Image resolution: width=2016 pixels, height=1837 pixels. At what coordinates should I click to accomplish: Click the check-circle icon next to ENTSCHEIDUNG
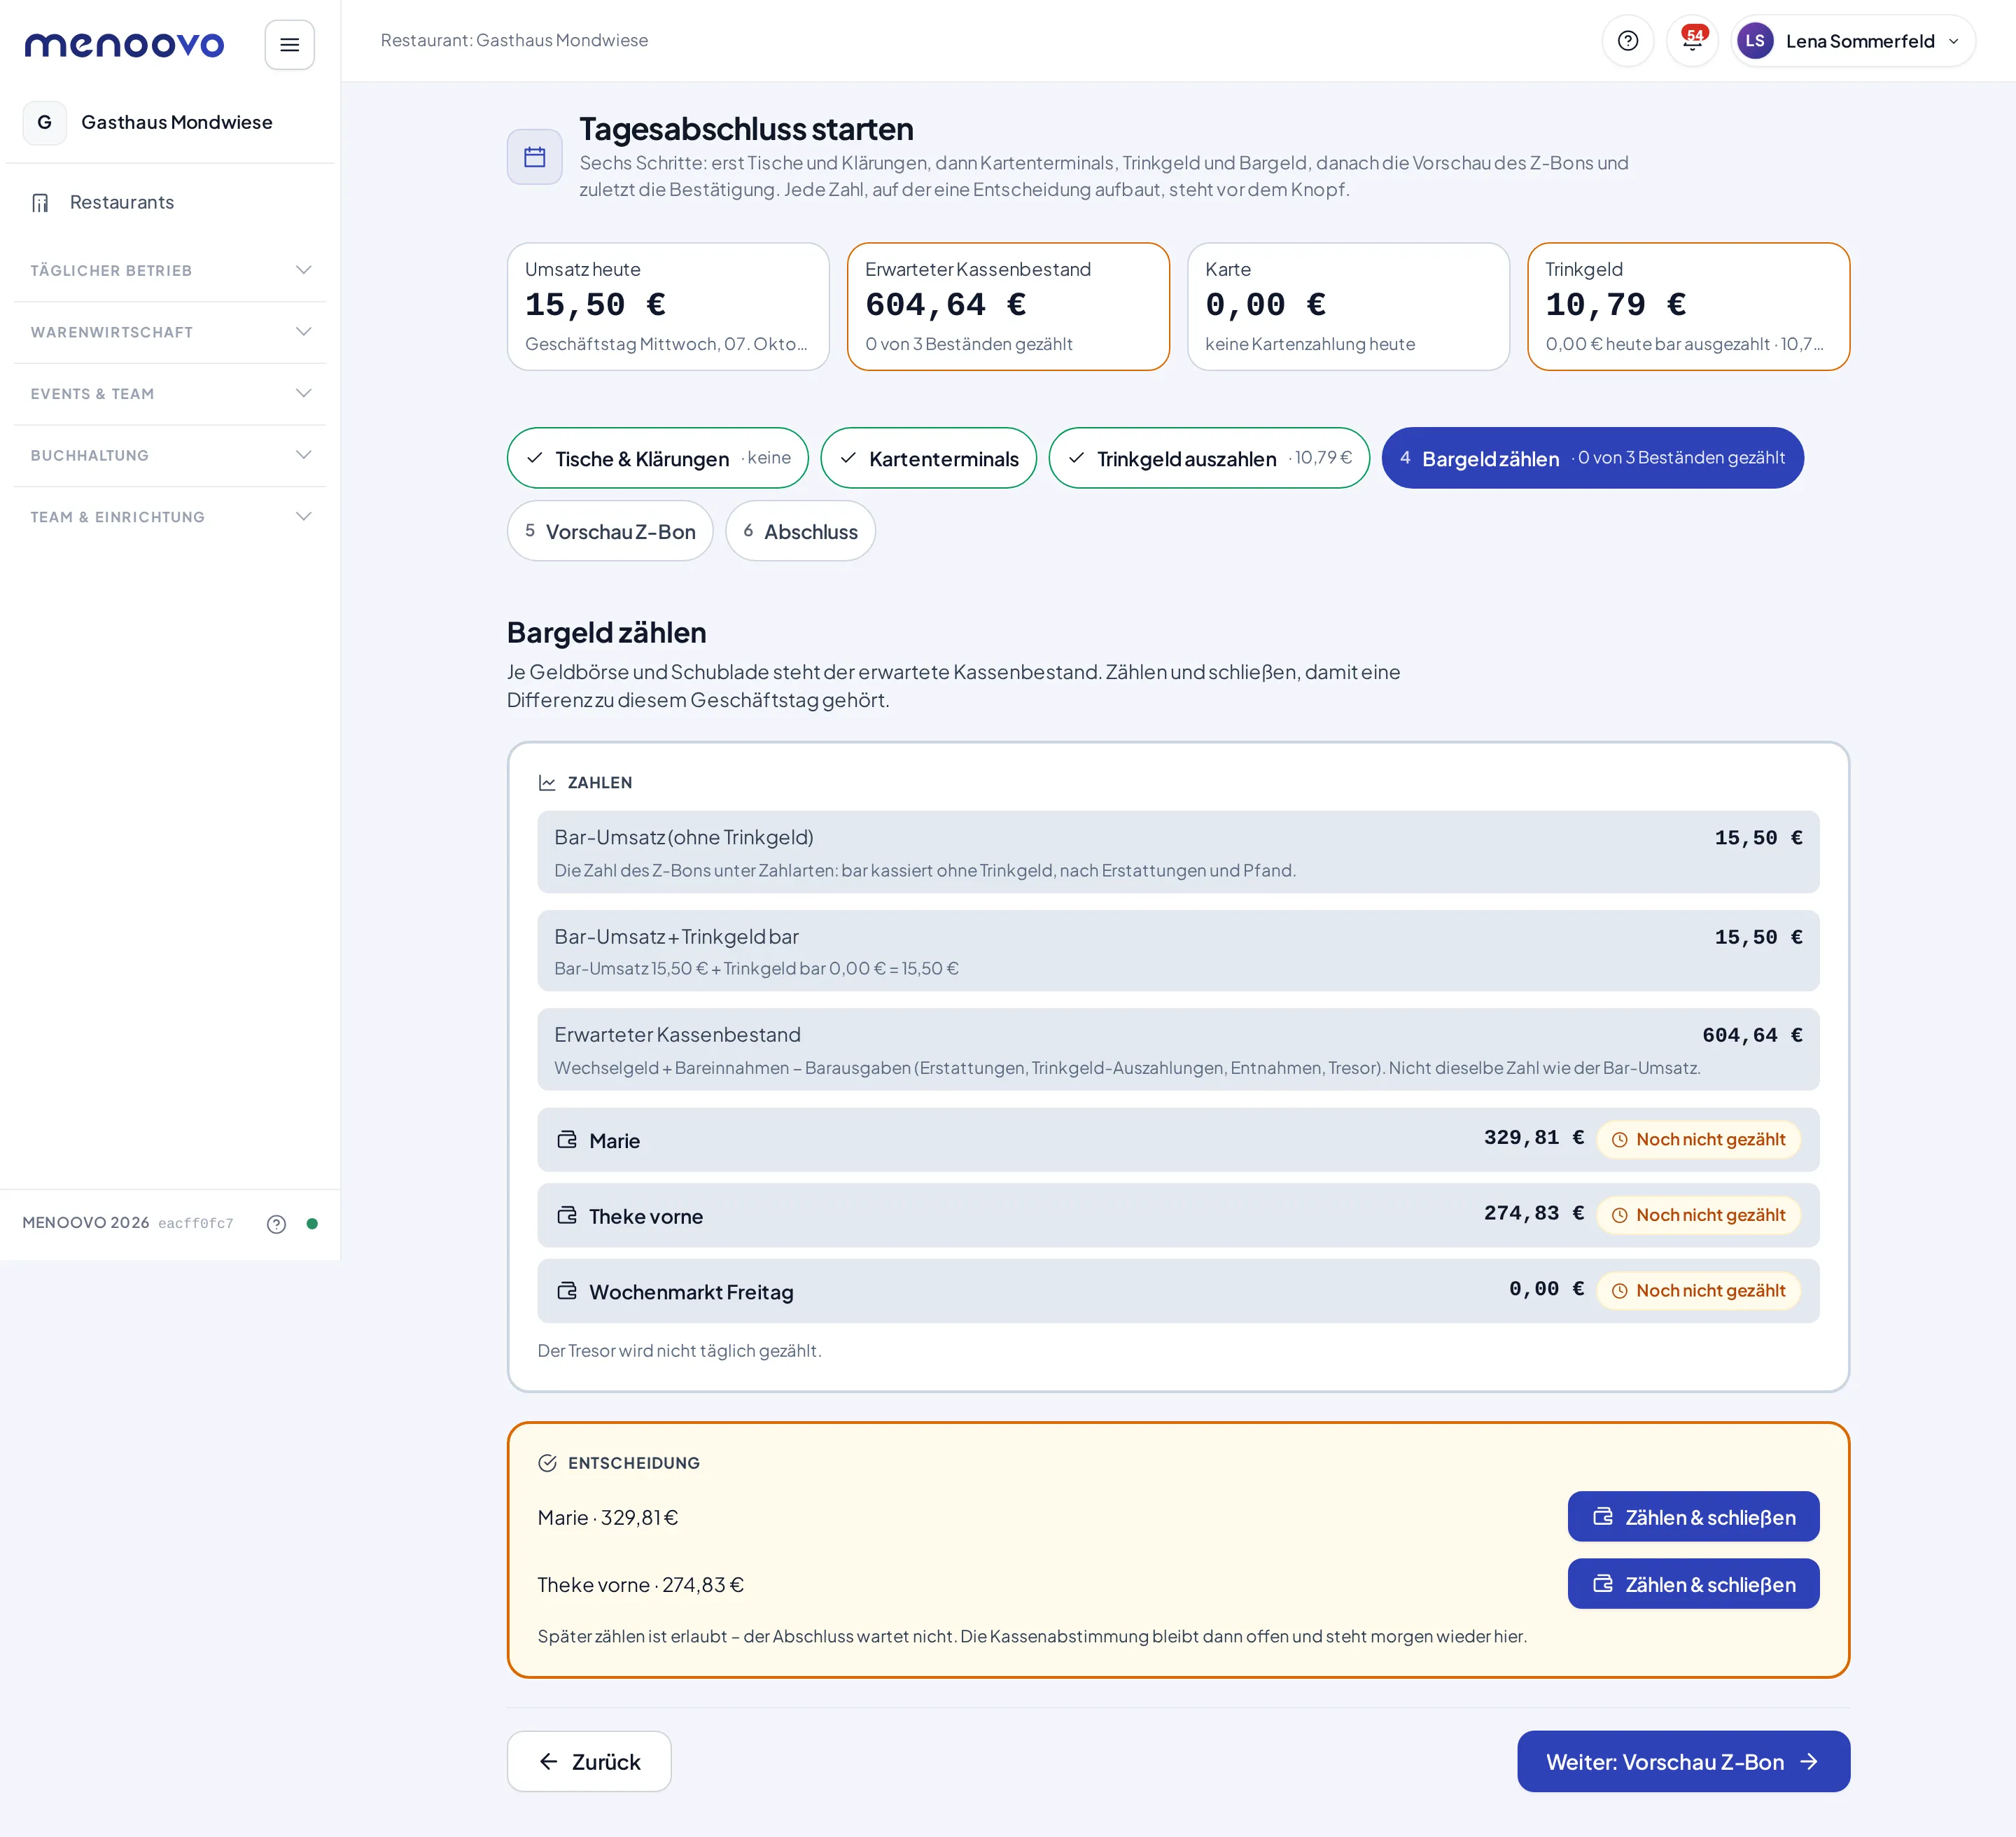[547, 1463]
